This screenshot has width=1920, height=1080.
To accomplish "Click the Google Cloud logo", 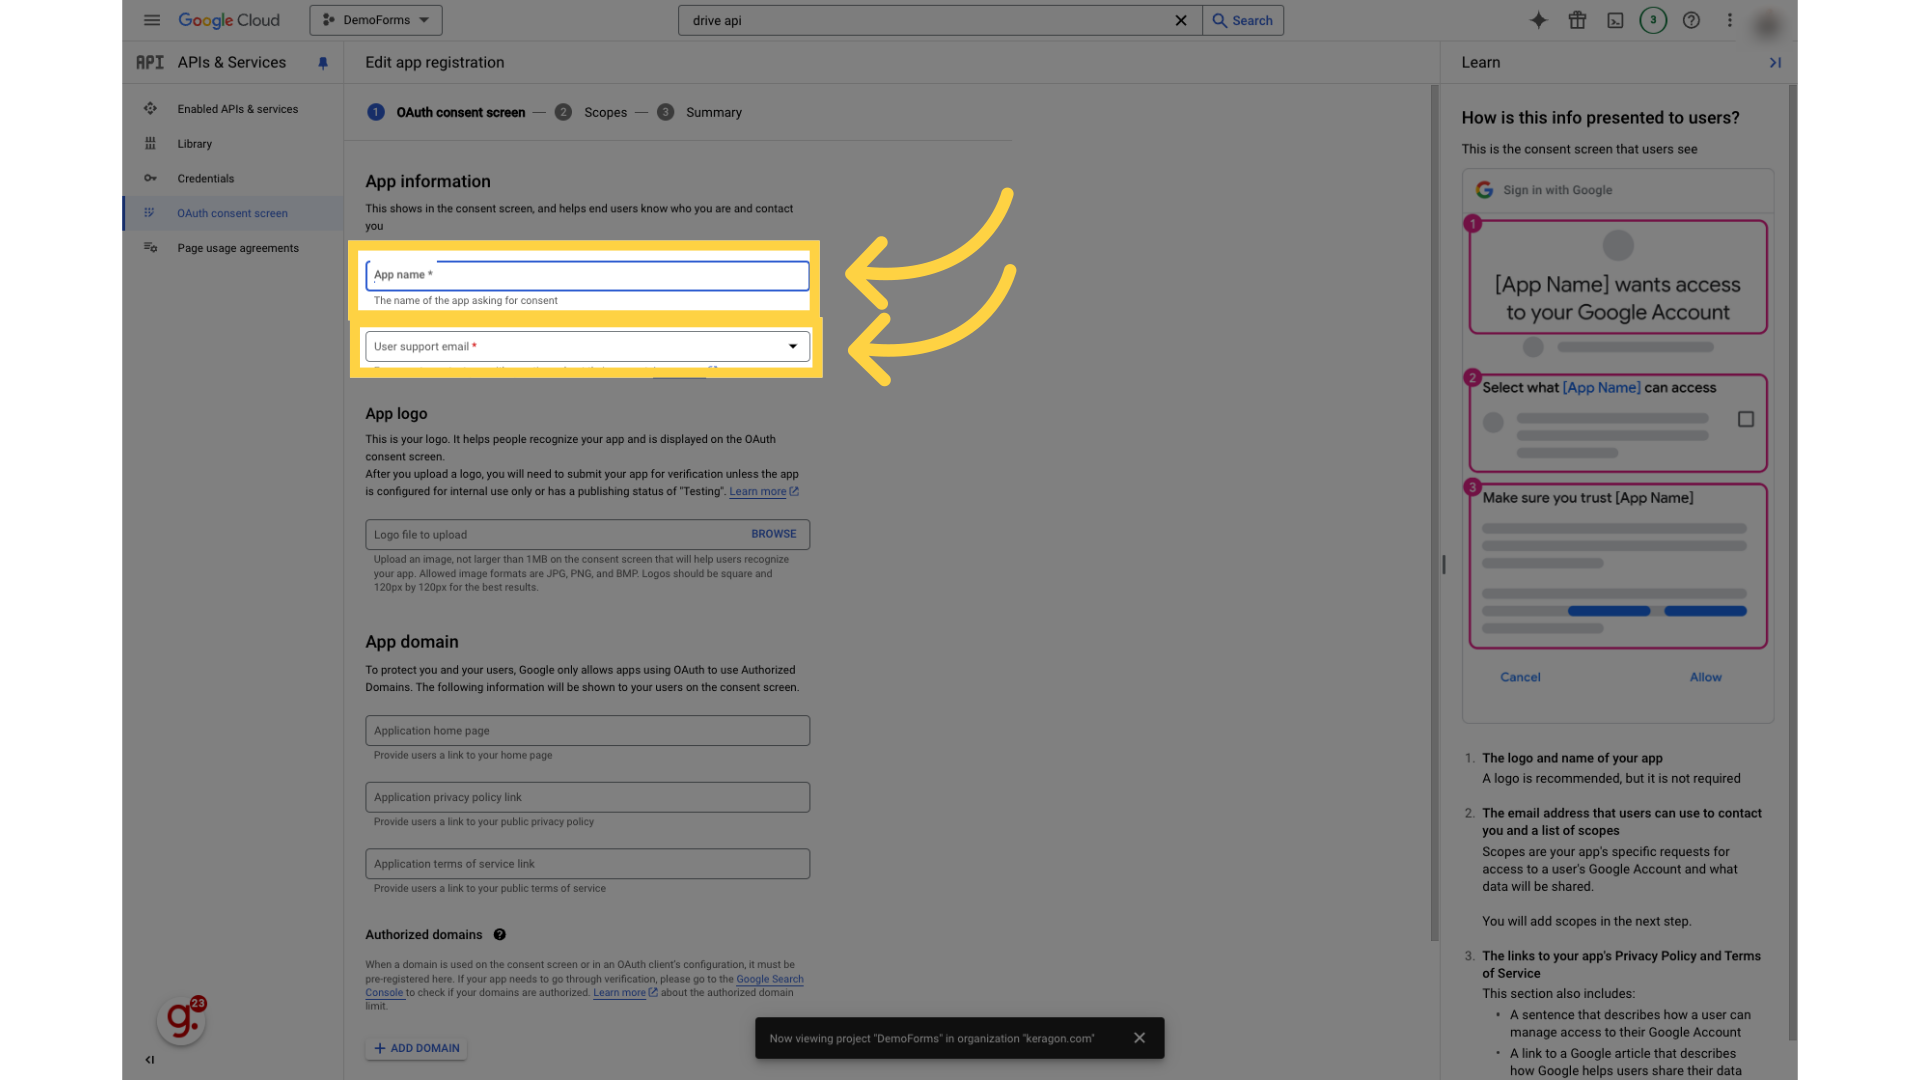I will point(229,20).
